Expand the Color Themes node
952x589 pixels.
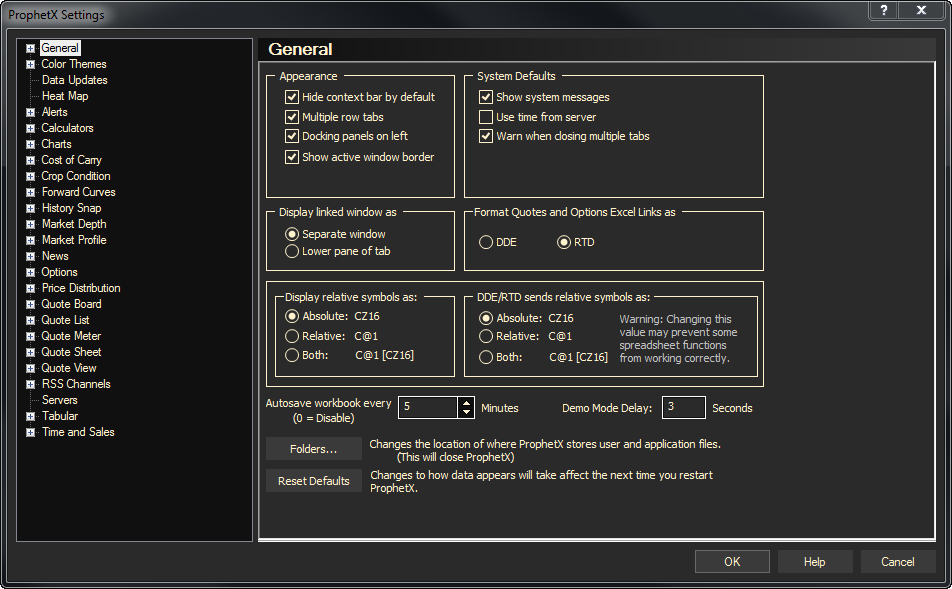30,64
